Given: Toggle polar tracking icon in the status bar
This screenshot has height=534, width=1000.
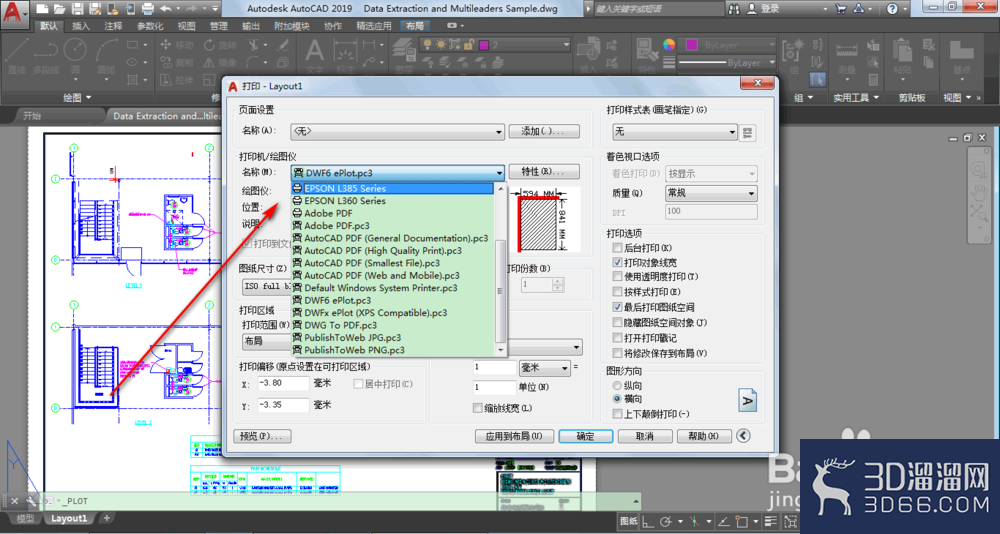Looking at the screenshot, I should coord(665,521).
